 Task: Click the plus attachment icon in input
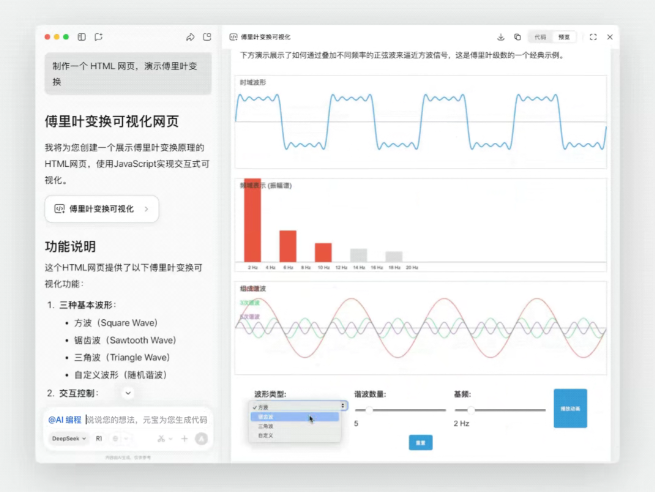click(x=184, y=439)
